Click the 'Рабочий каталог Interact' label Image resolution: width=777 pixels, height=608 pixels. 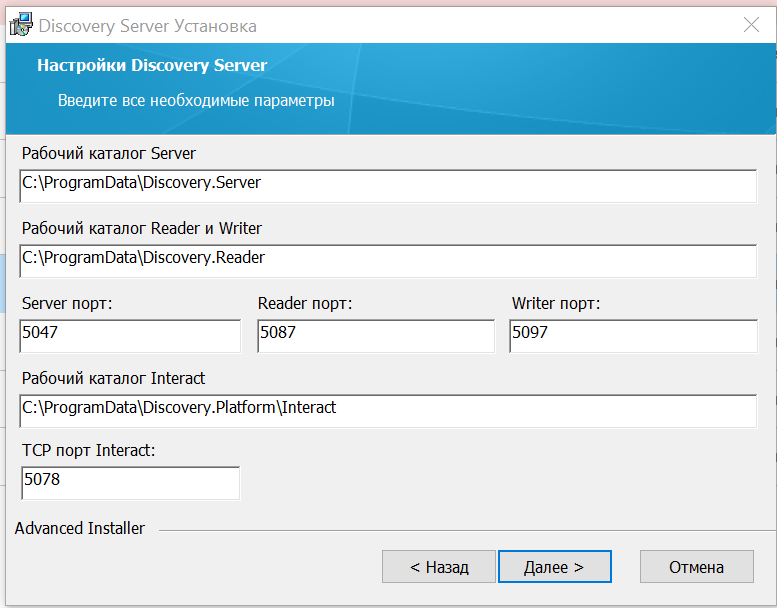[x=113, y=378]
